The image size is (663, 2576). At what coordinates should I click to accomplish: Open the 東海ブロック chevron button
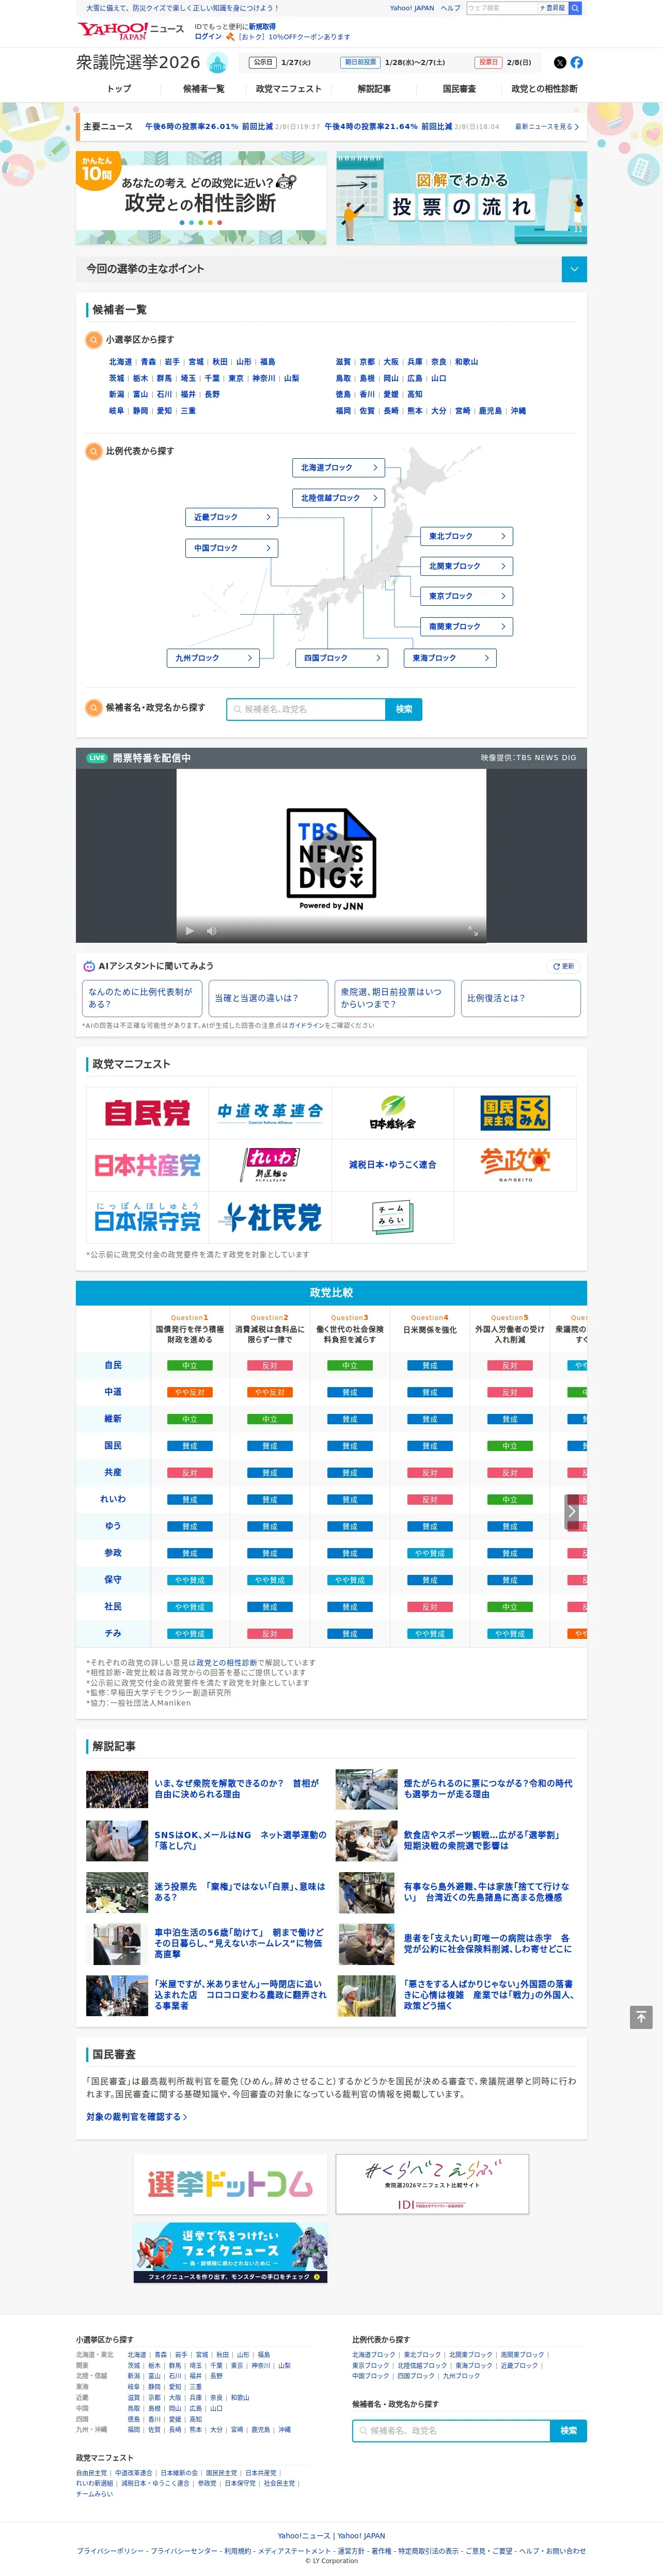click(450, 658)
